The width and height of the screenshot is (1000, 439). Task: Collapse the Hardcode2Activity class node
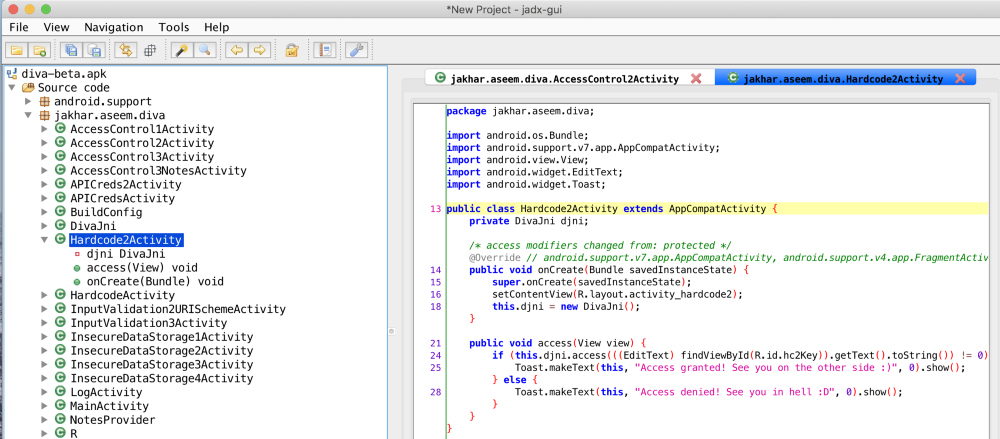click(x=44, y=239)
